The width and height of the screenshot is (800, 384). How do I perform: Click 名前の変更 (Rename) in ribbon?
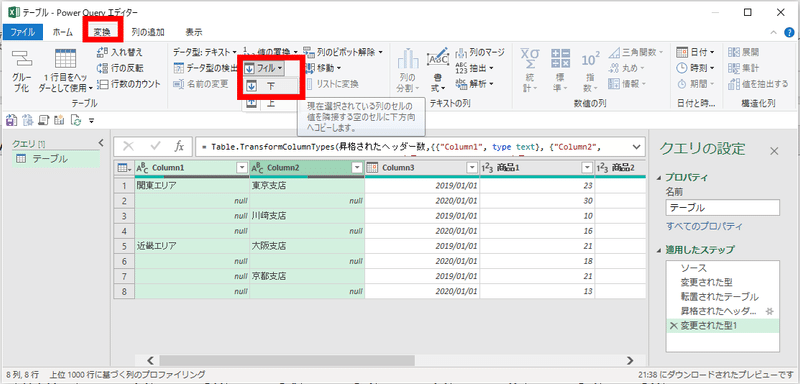coord(201,84)
